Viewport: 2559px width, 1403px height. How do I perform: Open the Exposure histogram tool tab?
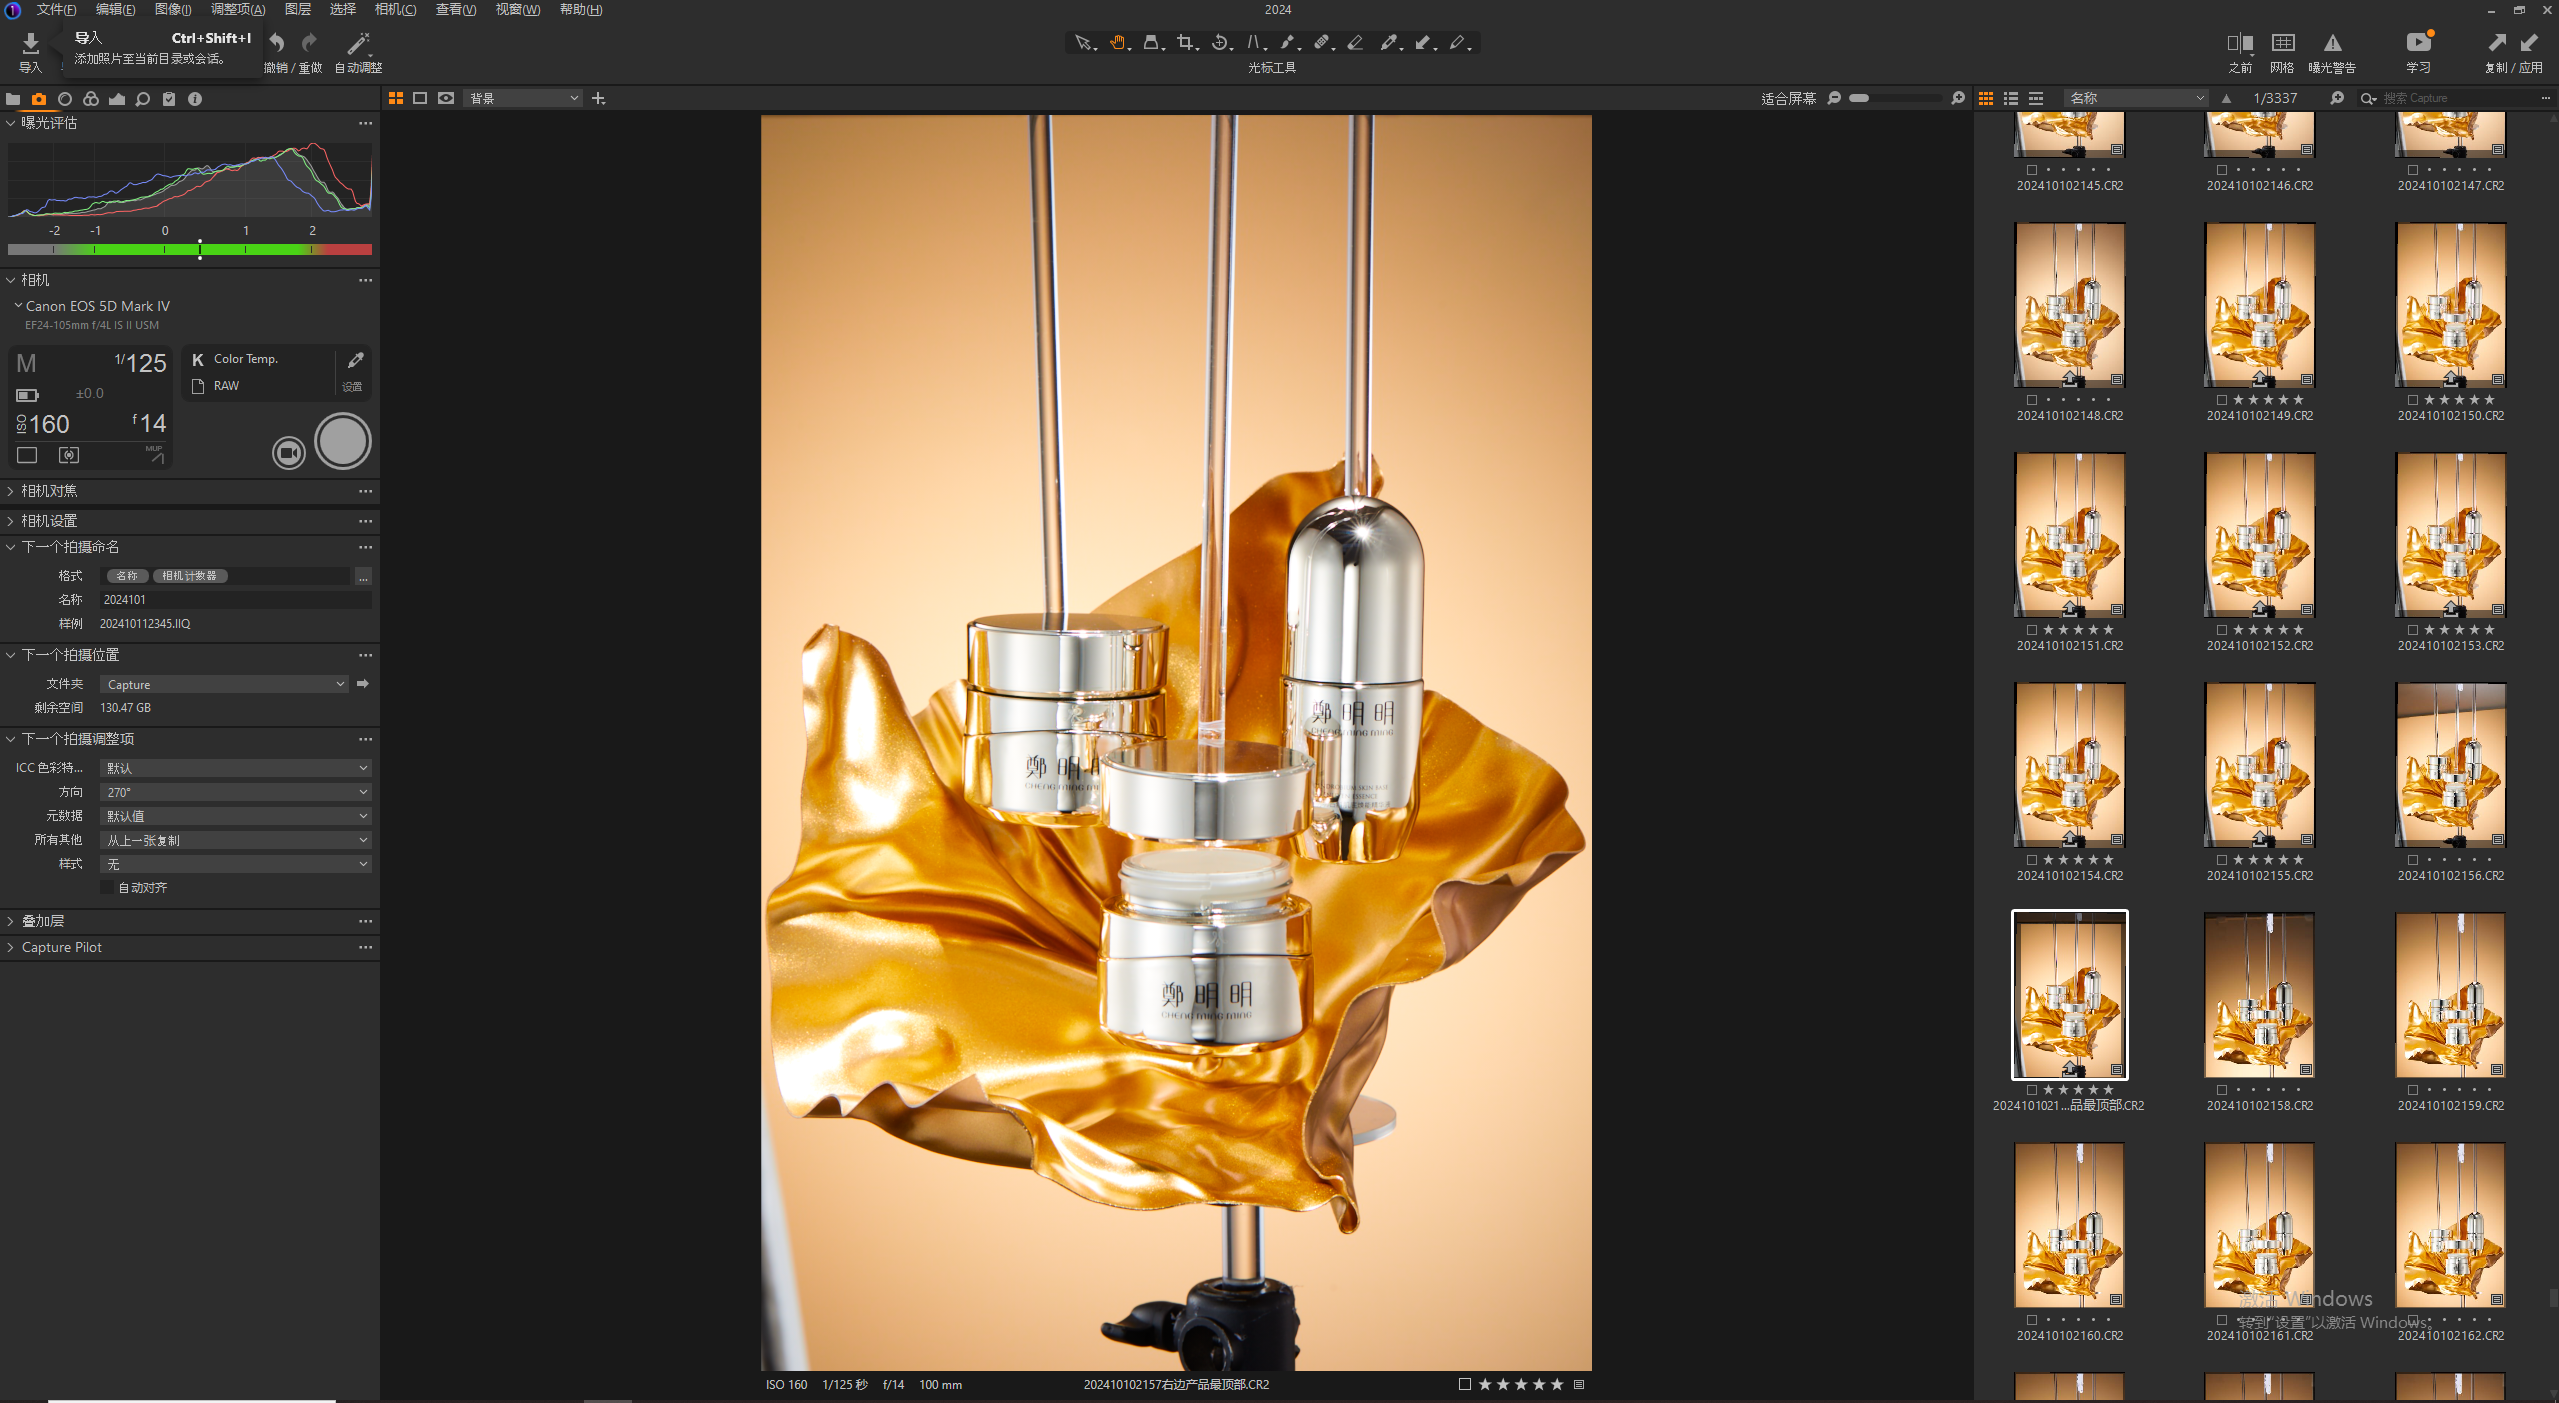click(x=117, y=99)
